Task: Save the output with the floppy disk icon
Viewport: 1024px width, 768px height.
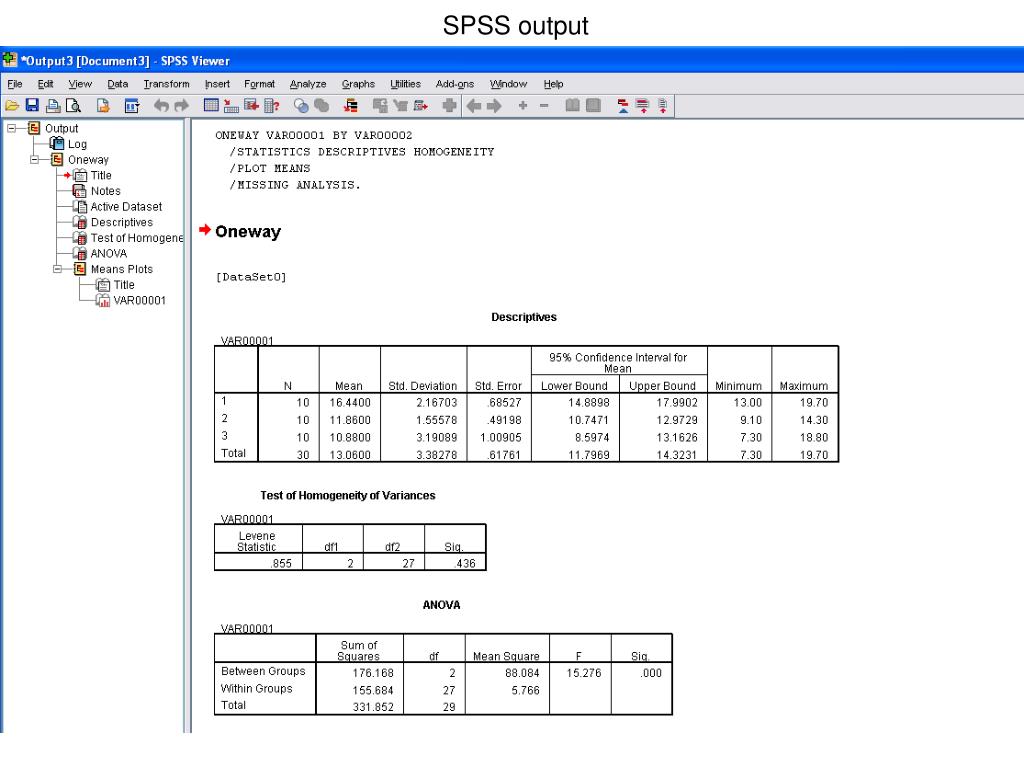Action: tap(32, 105)
